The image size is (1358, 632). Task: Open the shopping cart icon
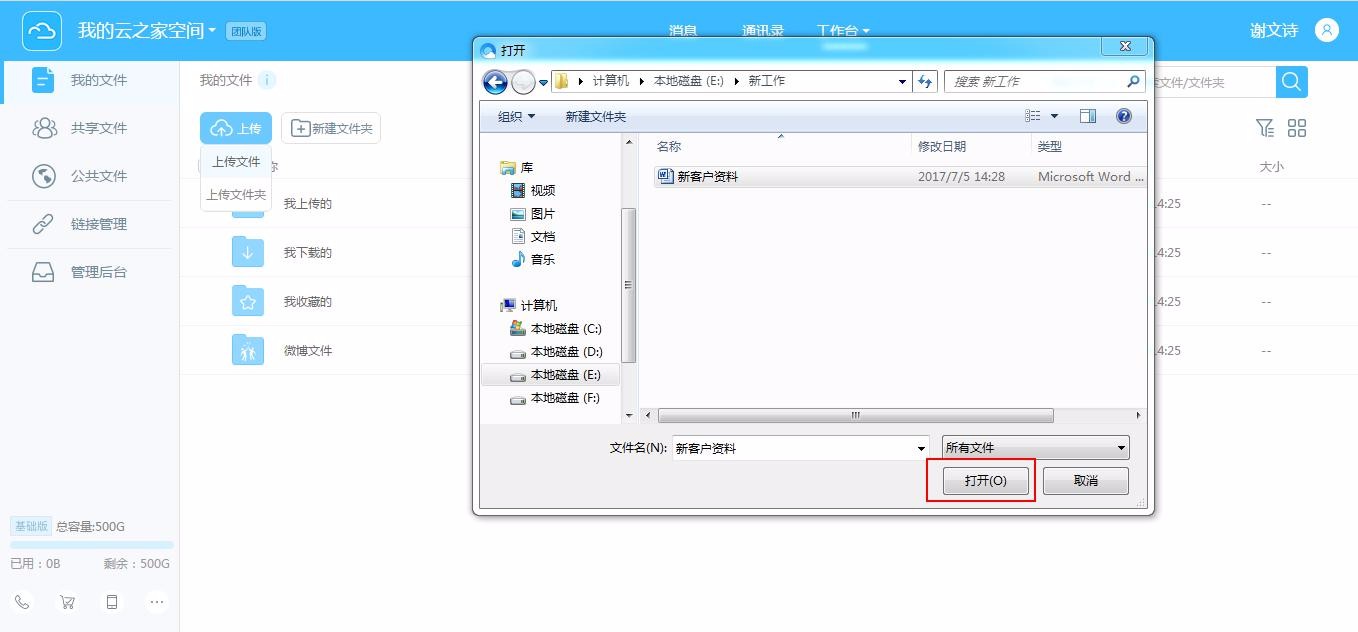(67, 602)
